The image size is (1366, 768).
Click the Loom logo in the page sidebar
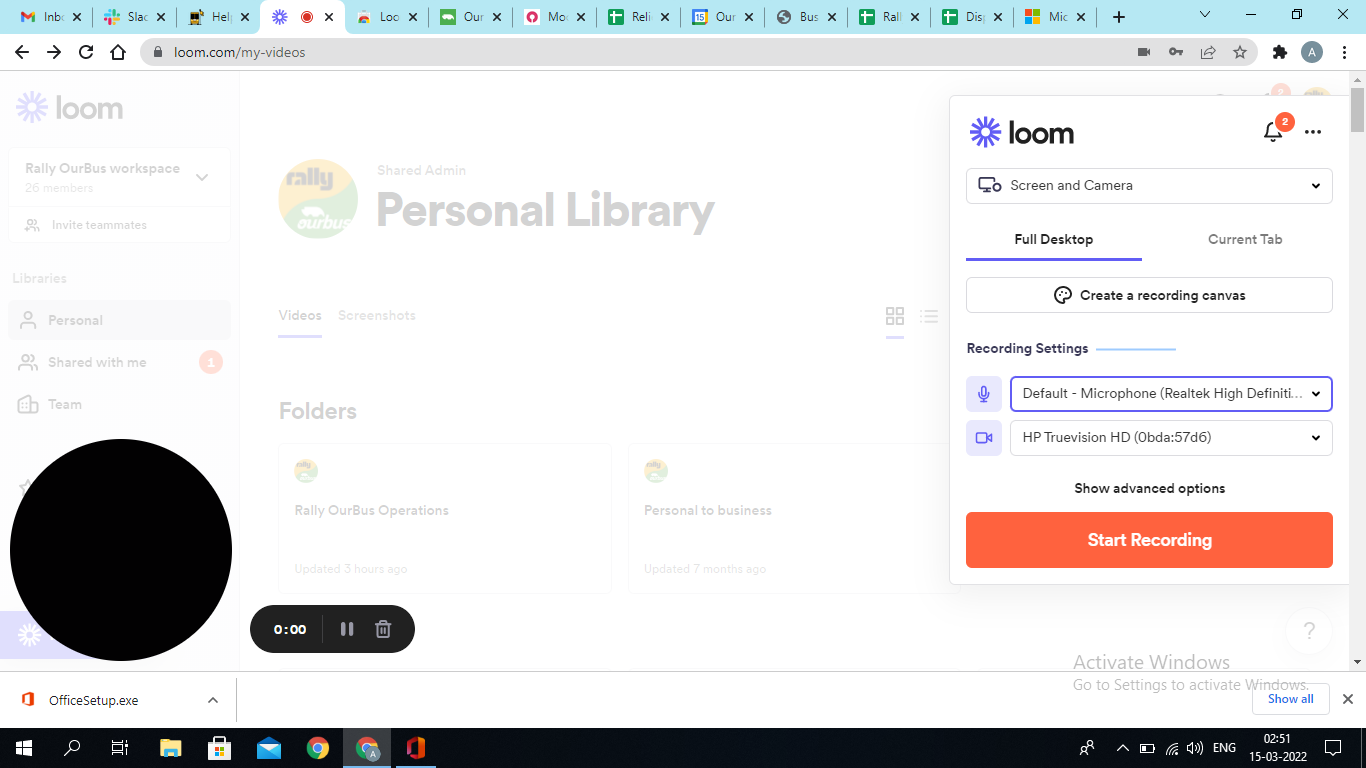[70, 108]
